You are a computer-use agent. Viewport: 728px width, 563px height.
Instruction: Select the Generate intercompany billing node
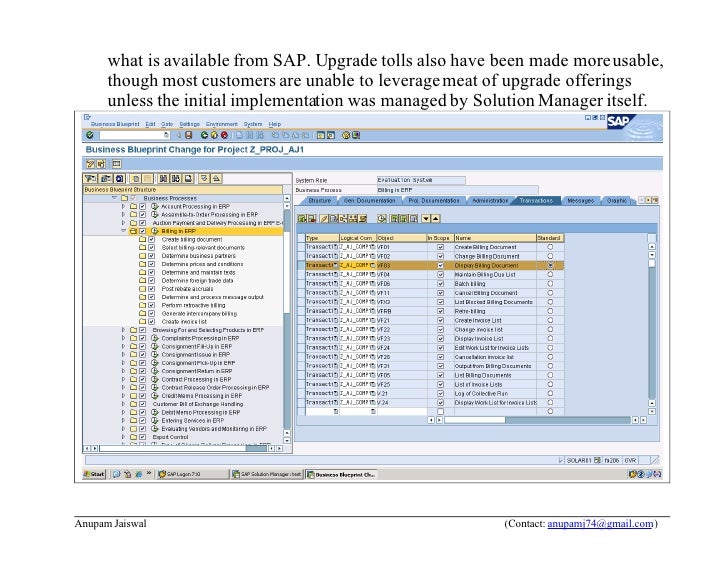pyautogui.click(x=199, y=314)
